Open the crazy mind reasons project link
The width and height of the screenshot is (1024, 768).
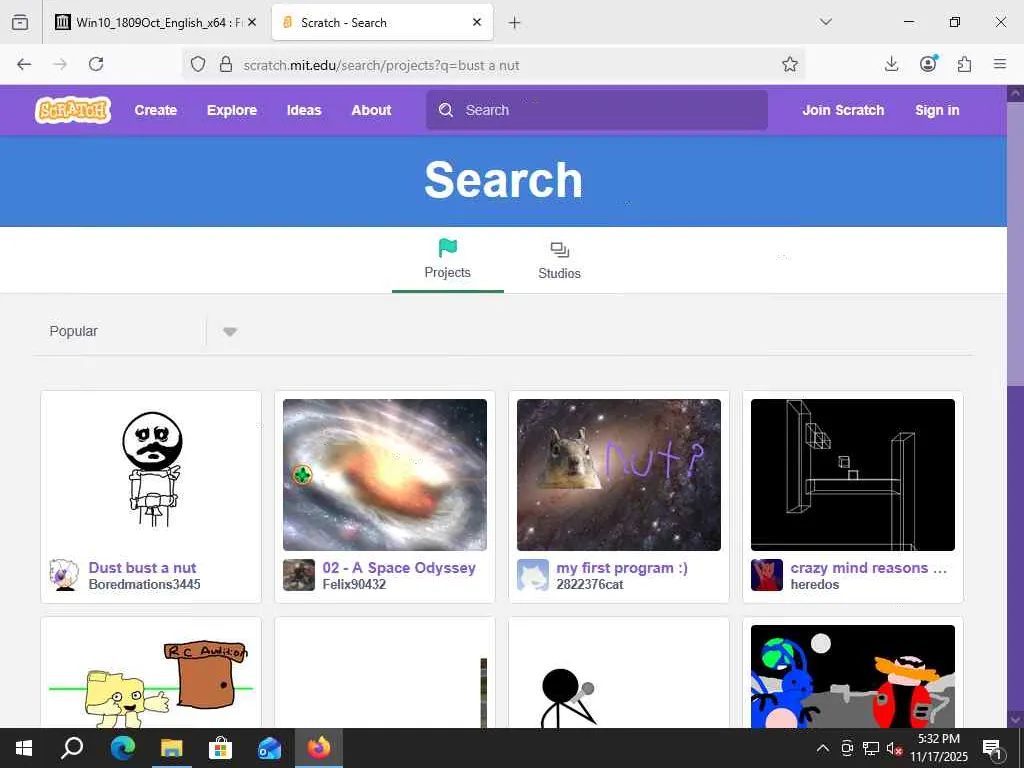tap(869, 568)
